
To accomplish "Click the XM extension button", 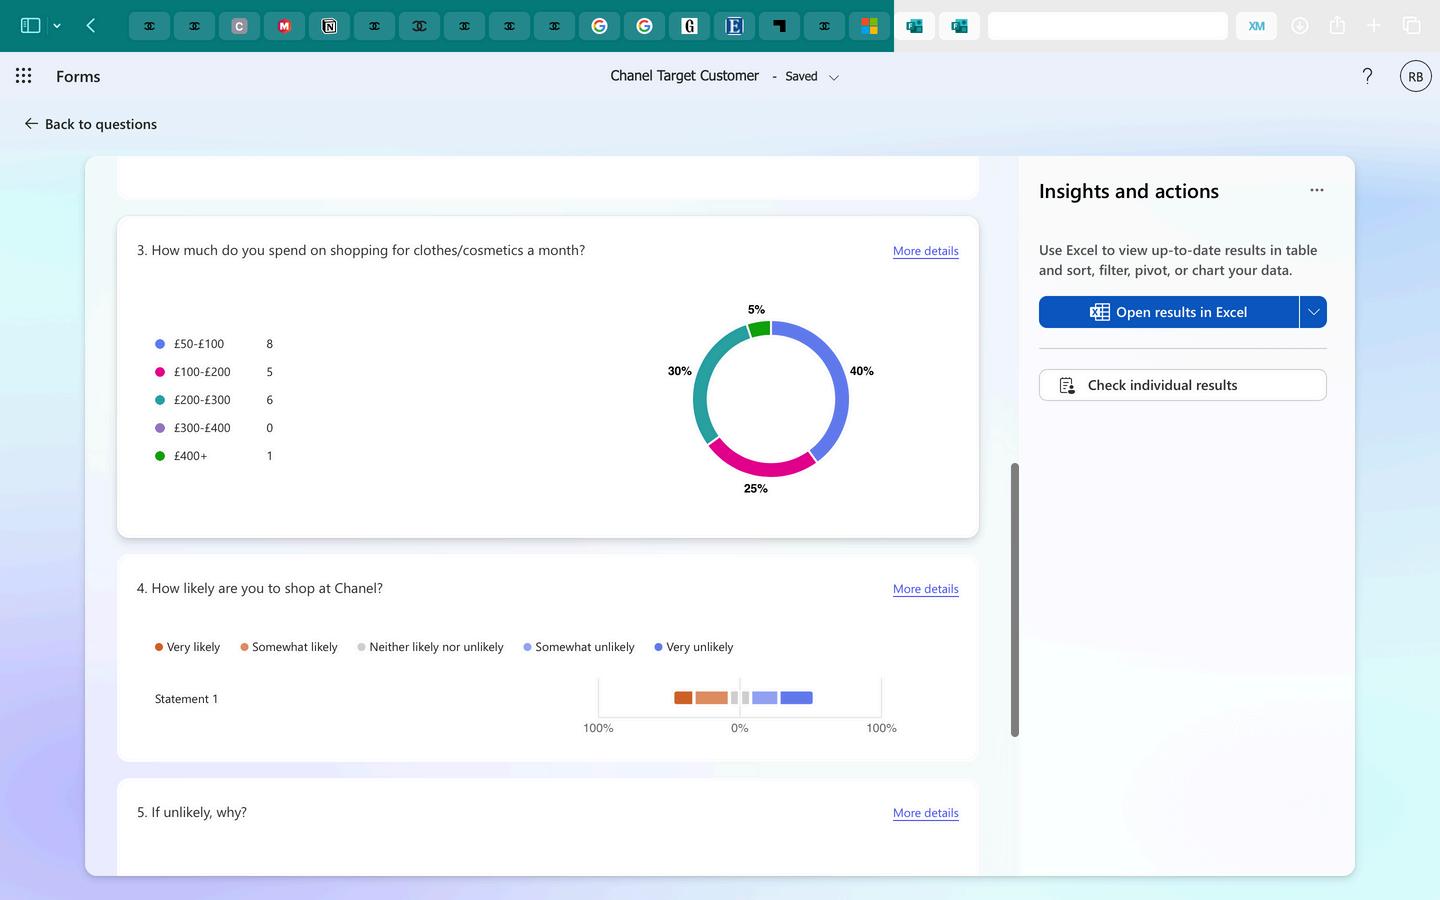I will coord(1256,26).
